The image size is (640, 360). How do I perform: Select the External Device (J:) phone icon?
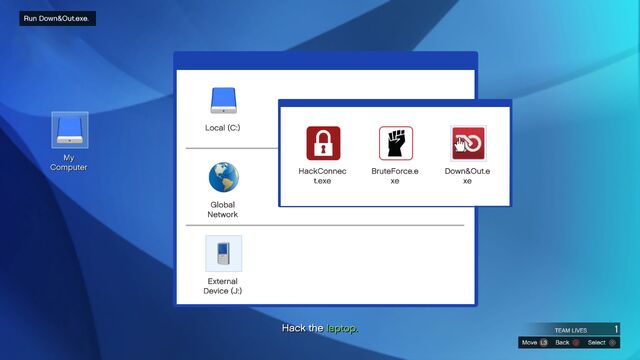click(x=224, y=253)
